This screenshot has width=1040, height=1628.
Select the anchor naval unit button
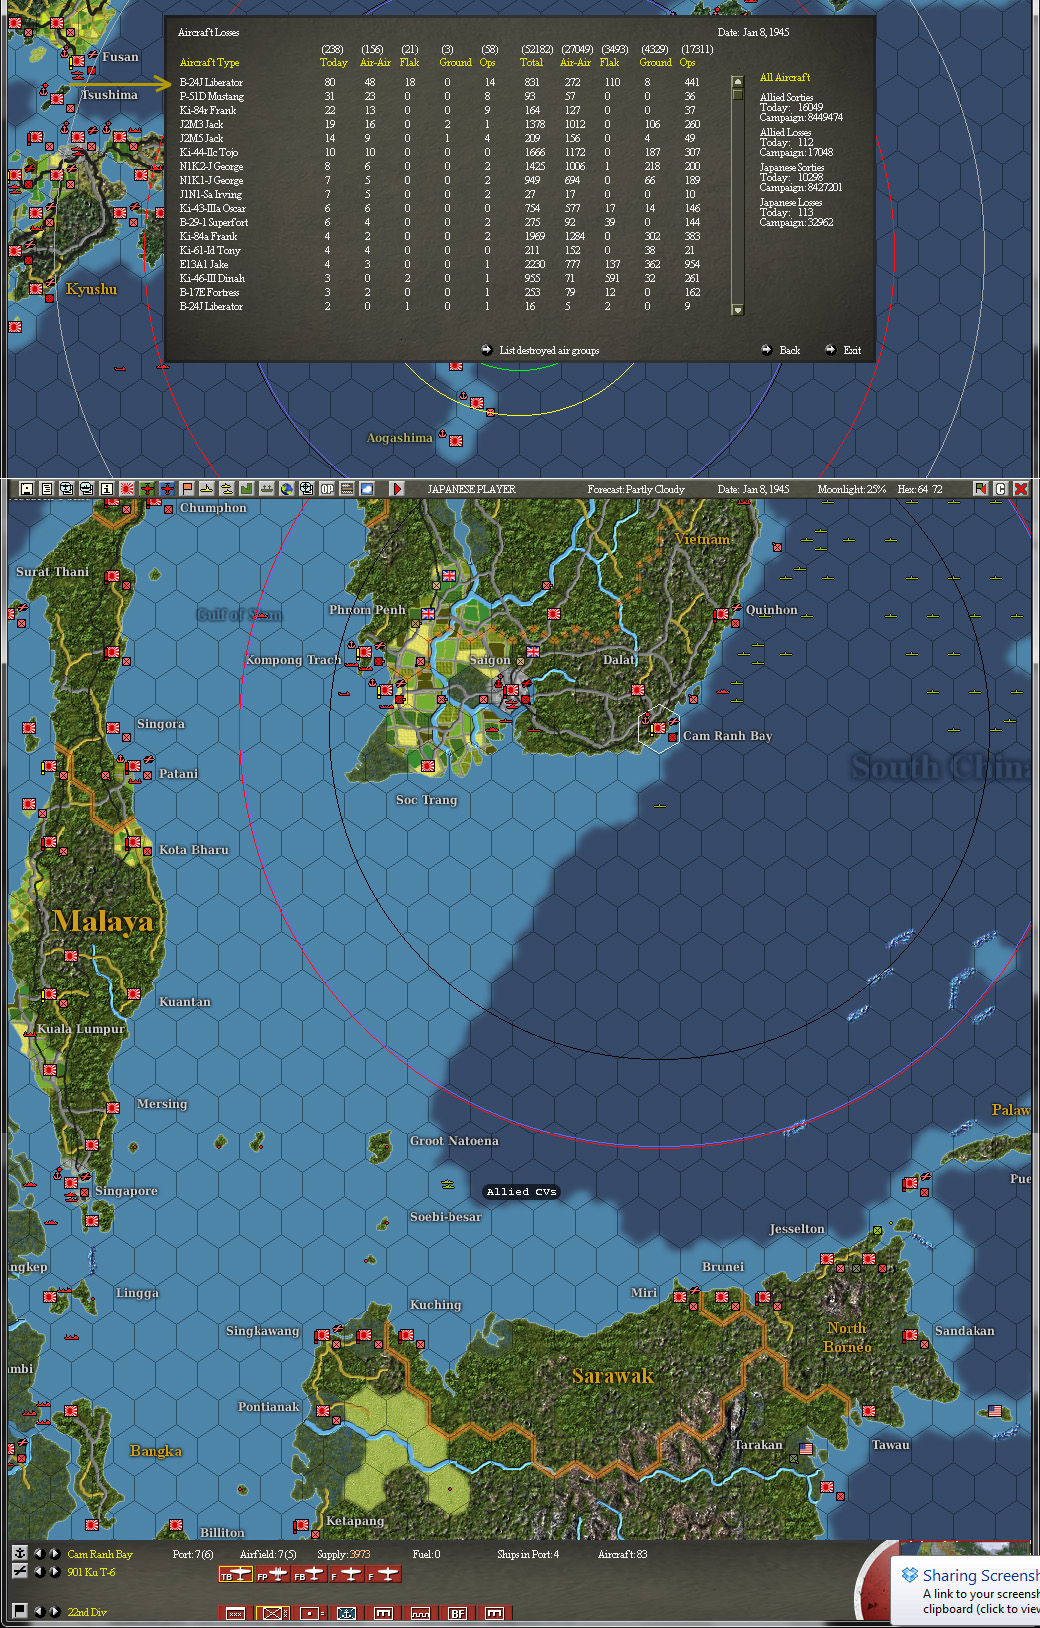(x=346, y=1613)
